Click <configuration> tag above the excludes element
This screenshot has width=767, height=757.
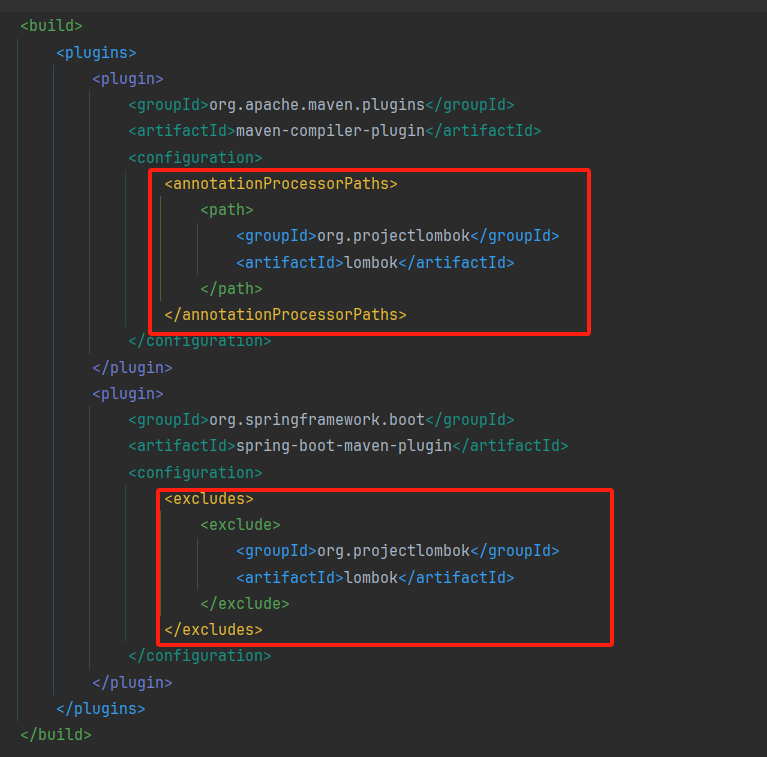195,473
